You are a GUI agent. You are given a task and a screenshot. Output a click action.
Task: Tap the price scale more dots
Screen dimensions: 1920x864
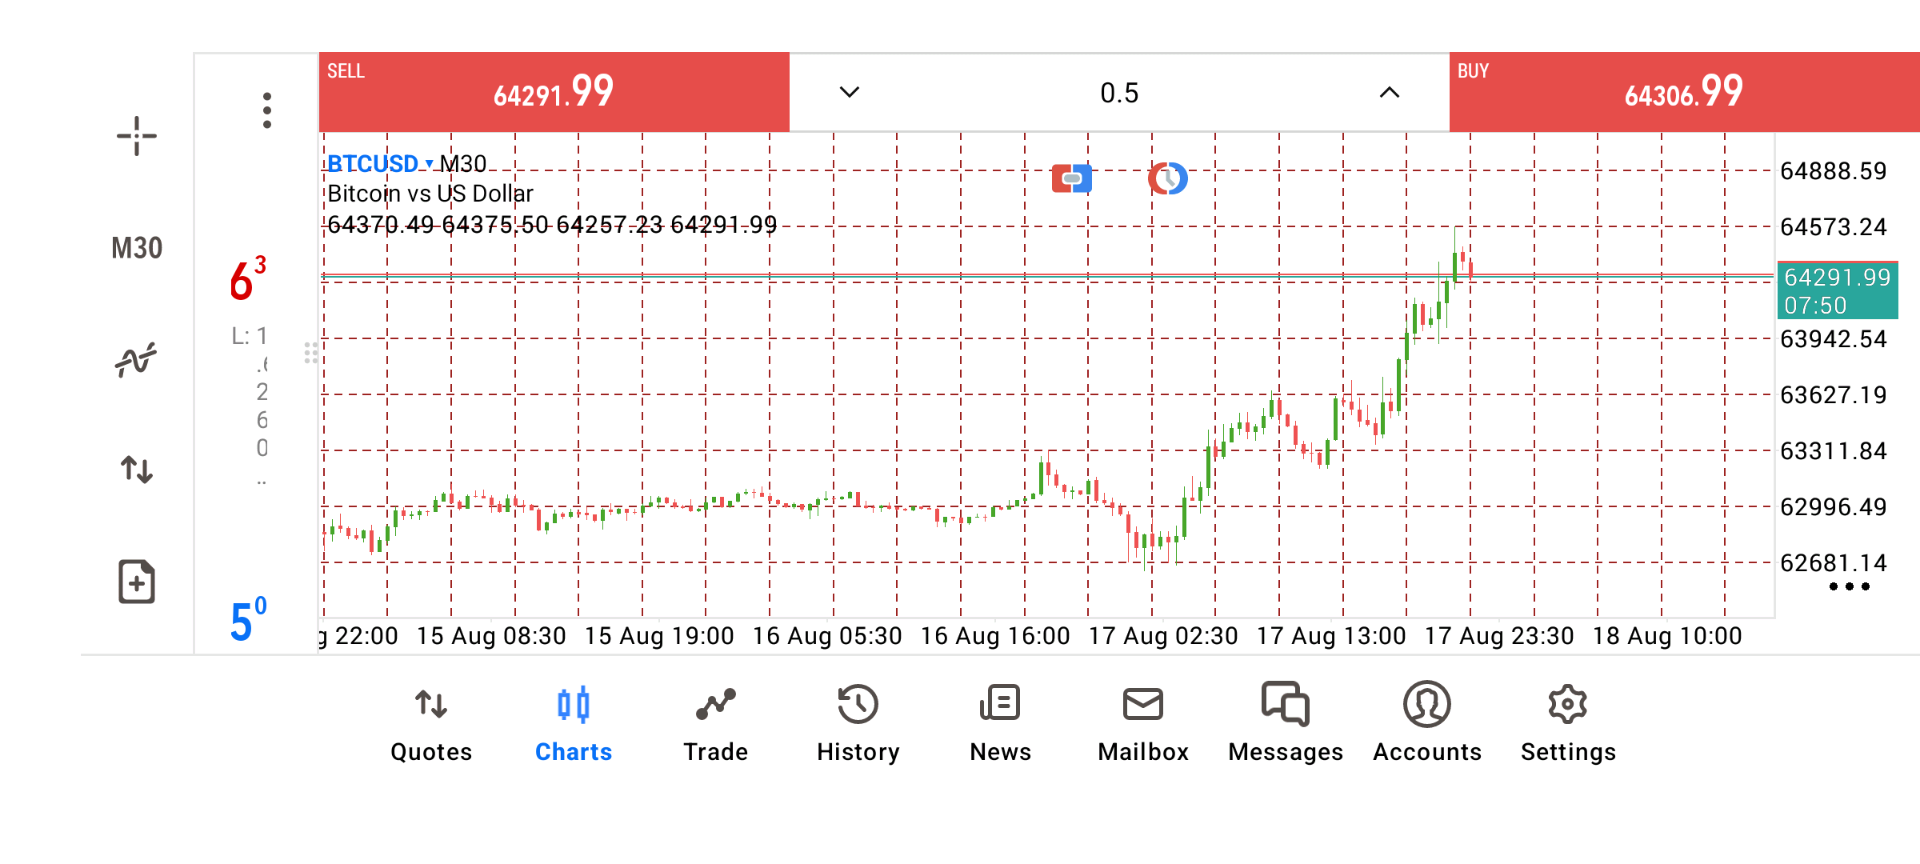[x=1849, y=587]
